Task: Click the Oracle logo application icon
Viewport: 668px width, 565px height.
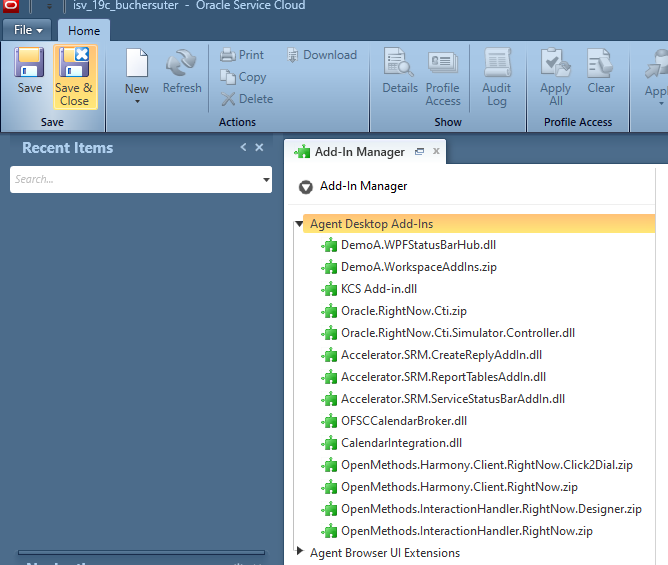Action: tap(10, 6)
